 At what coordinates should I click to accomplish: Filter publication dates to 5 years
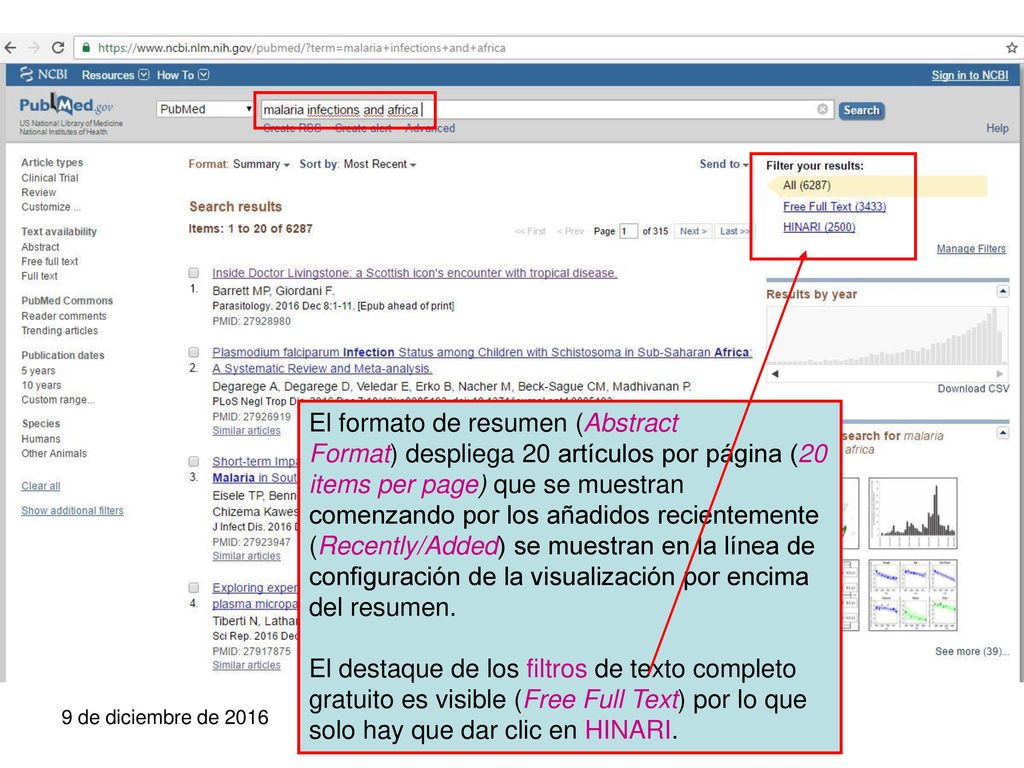[x=38, y=370]
